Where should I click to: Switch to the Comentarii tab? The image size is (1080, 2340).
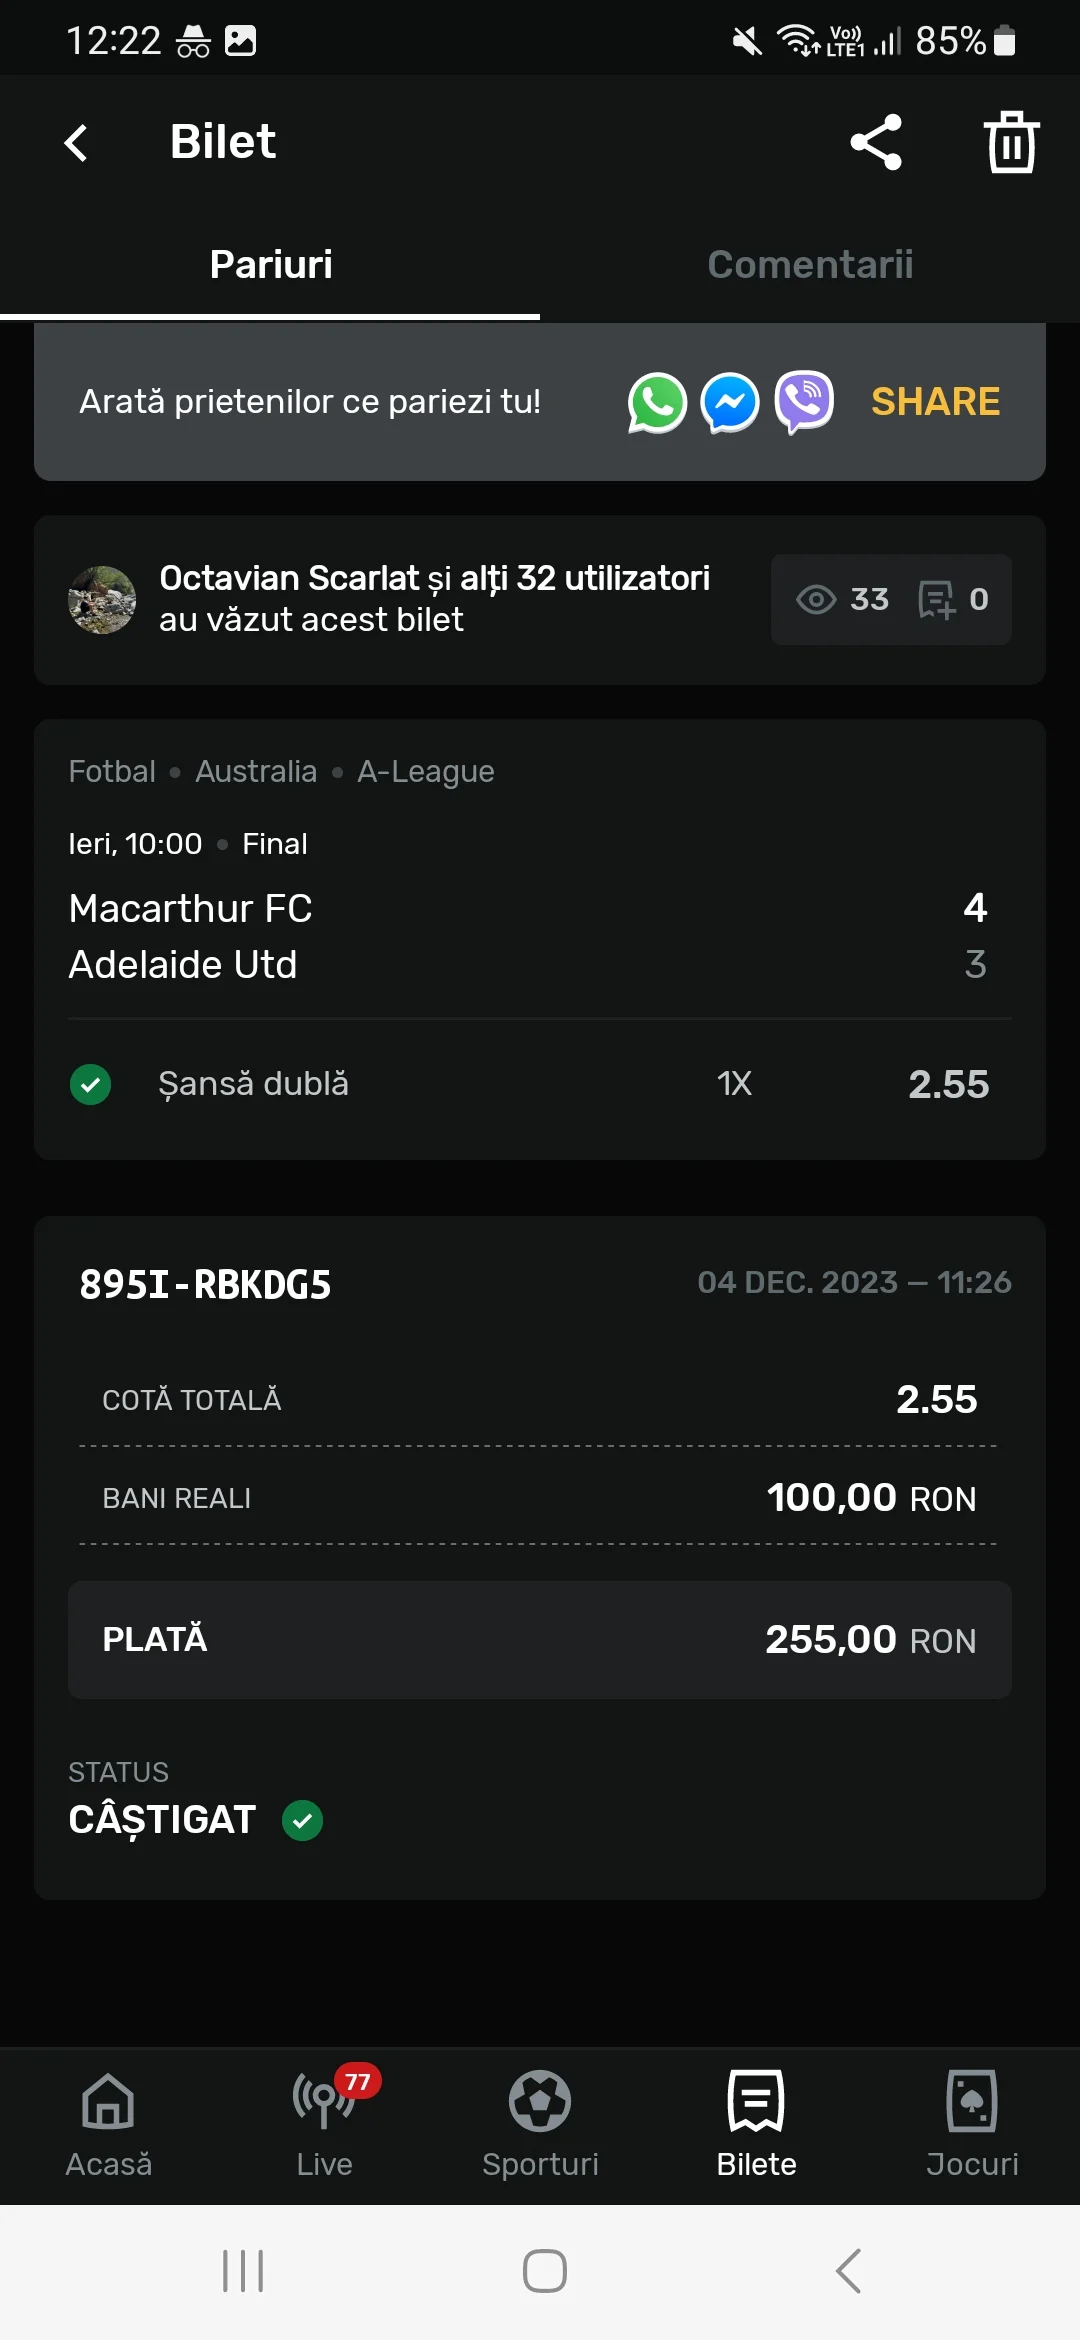810,265
